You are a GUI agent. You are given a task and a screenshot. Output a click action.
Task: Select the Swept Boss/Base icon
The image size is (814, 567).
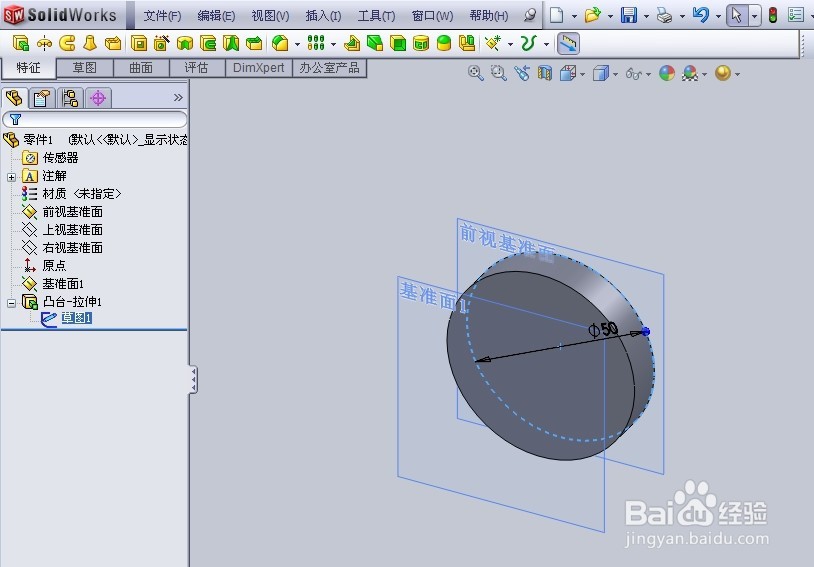click(67, 43)
